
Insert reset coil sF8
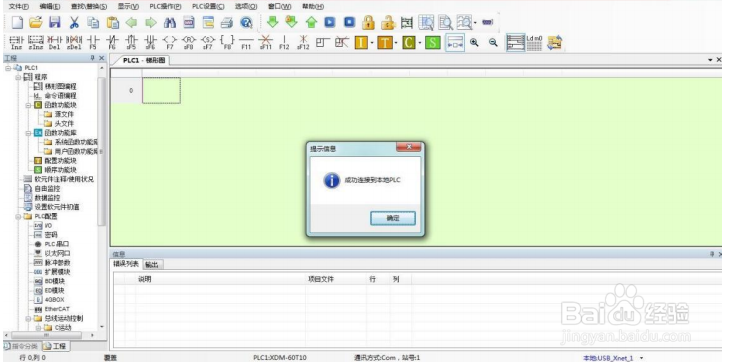coord(189,43)
